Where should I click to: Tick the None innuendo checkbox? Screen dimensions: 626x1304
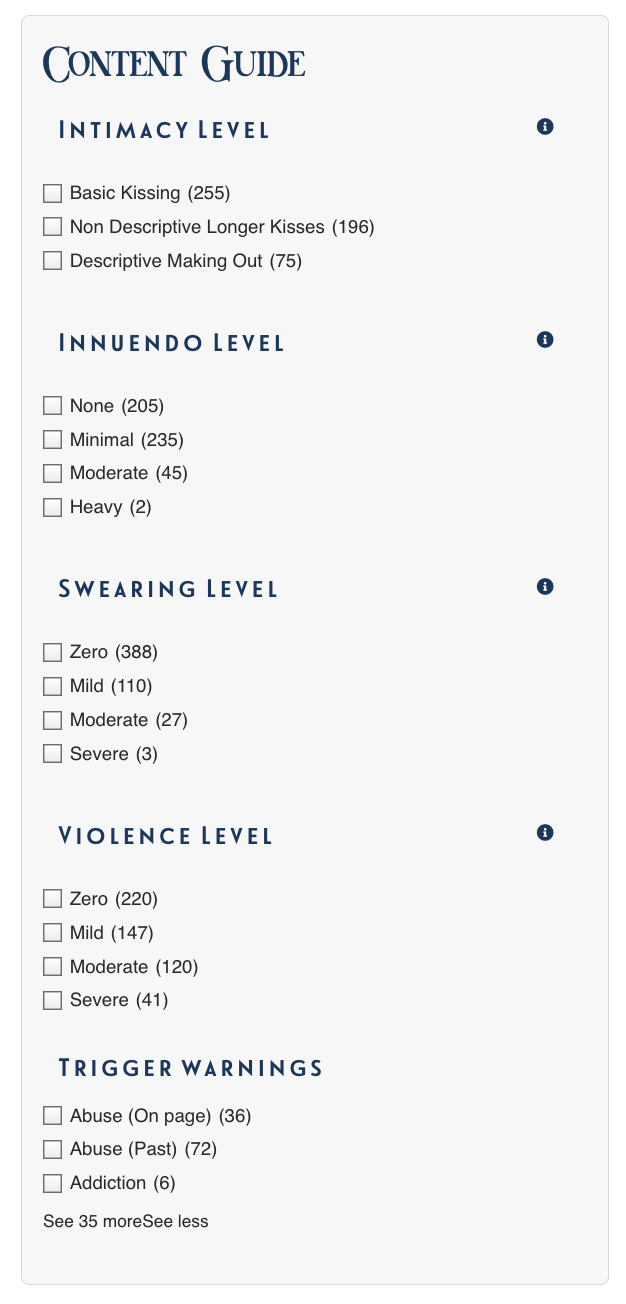[x=53, y=406]
